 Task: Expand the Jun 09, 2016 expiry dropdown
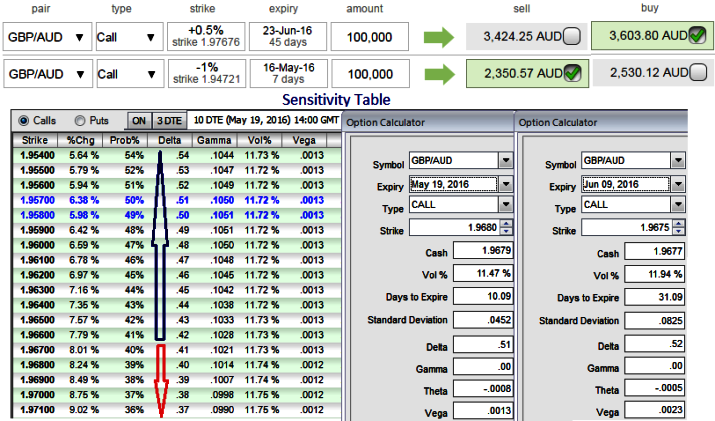[x=677, y=185]
